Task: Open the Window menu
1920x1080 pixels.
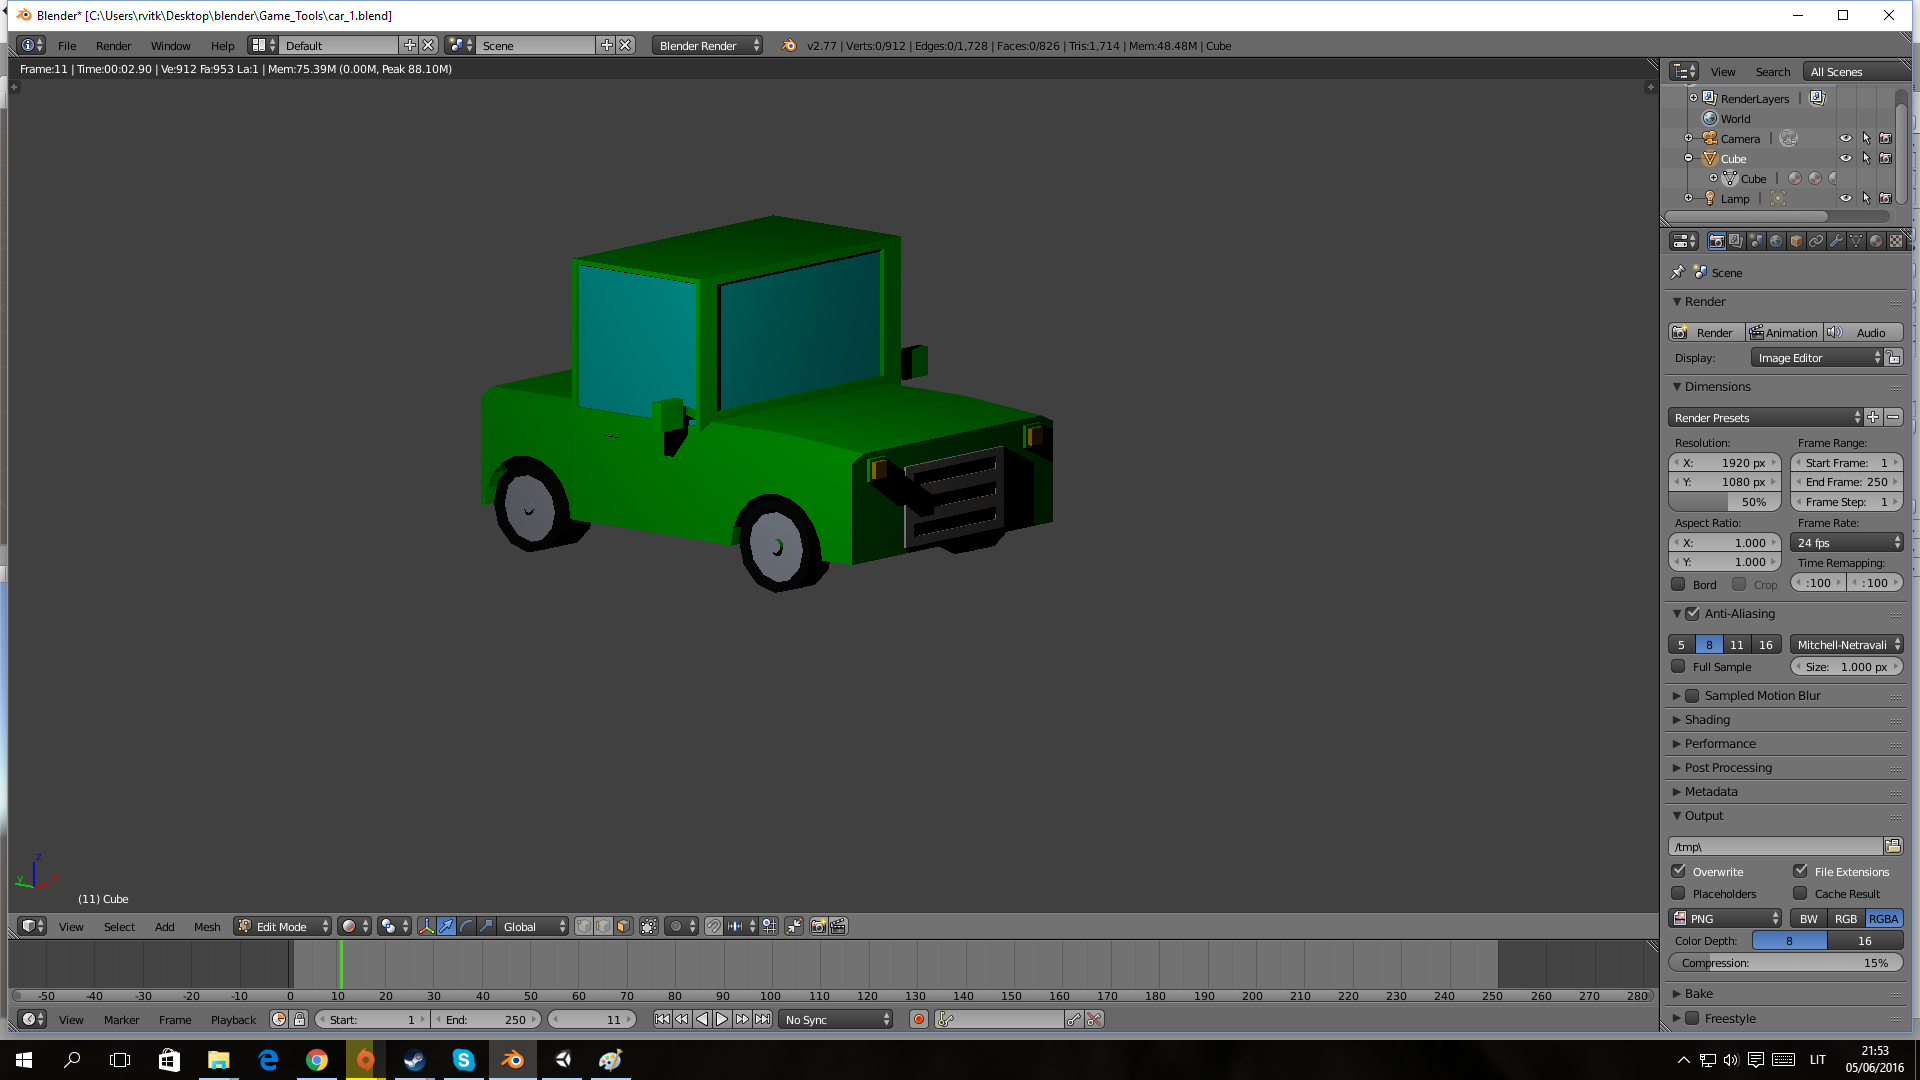Action: coord(170,45)
